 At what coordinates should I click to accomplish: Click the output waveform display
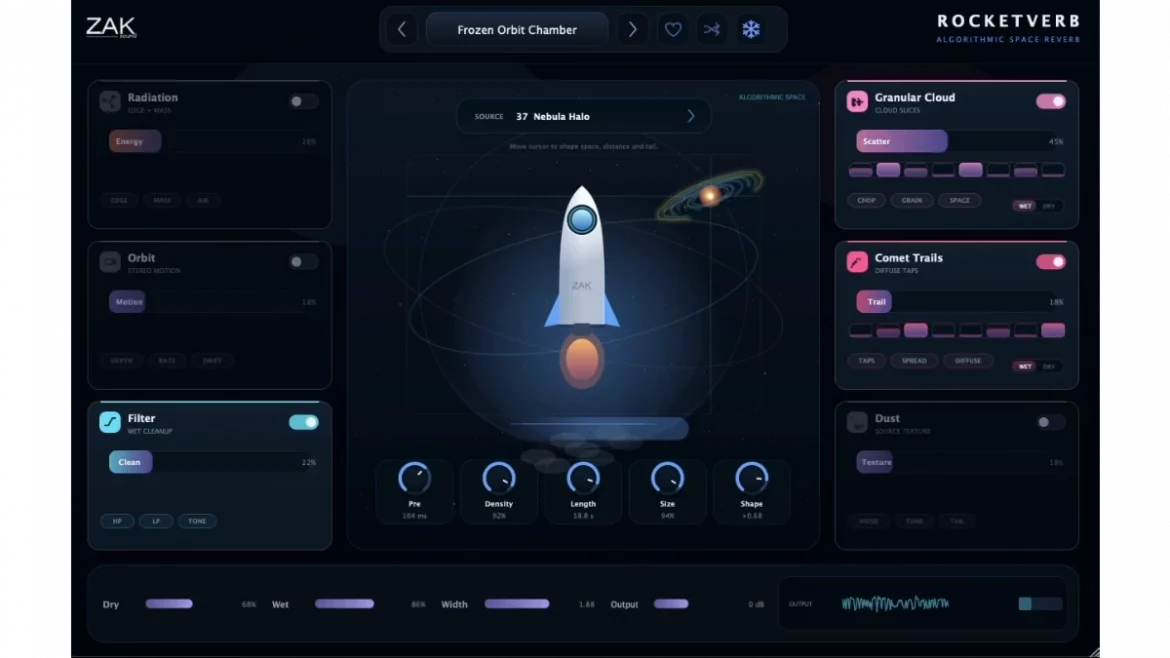point(895,604)
